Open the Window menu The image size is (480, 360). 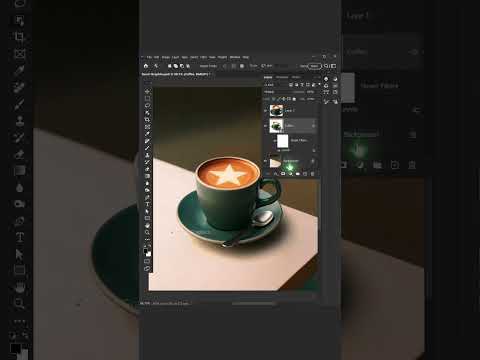click(235, 57)
